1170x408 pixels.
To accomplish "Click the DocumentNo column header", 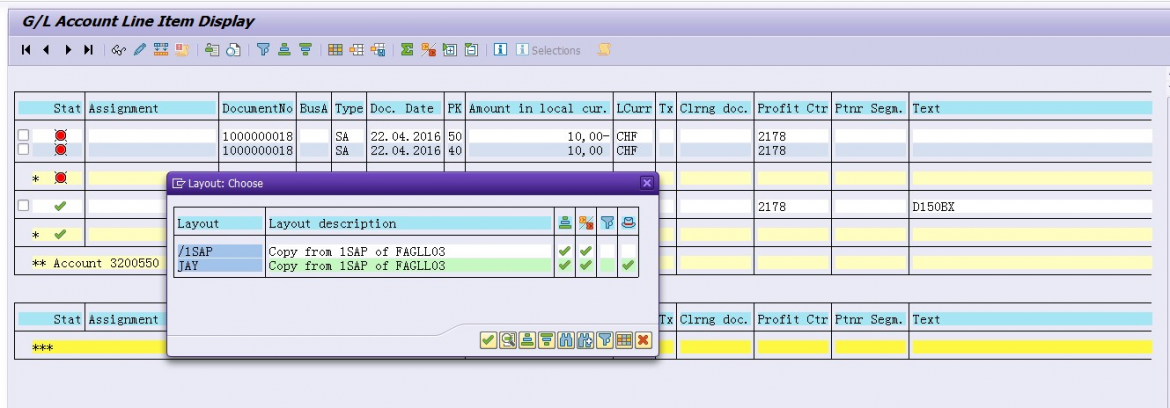I will point(257,108).
